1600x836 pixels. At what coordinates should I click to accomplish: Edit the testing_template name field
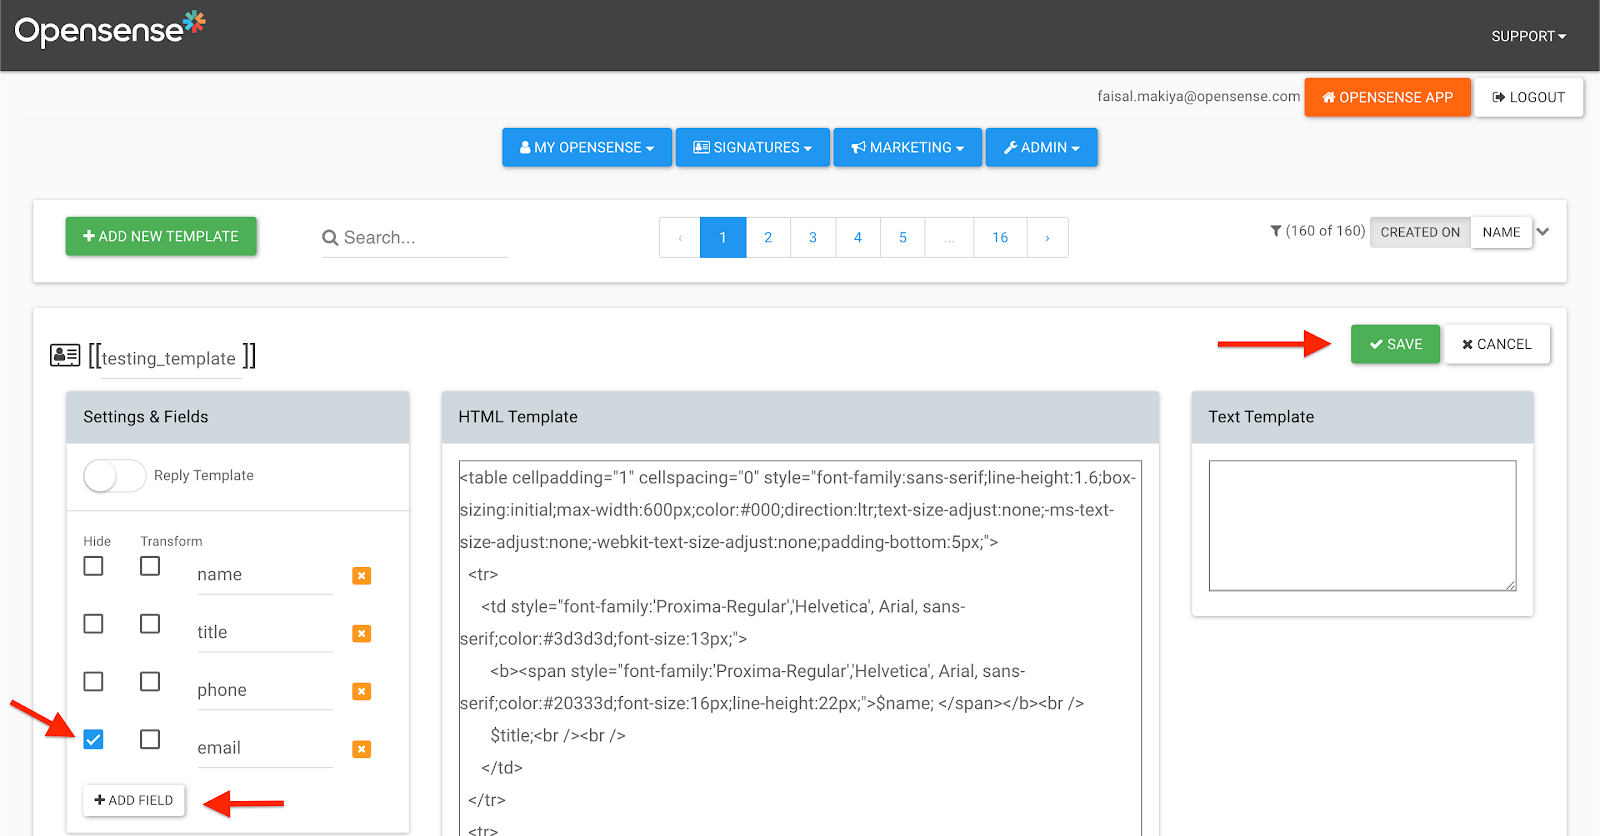pos(169,358)
